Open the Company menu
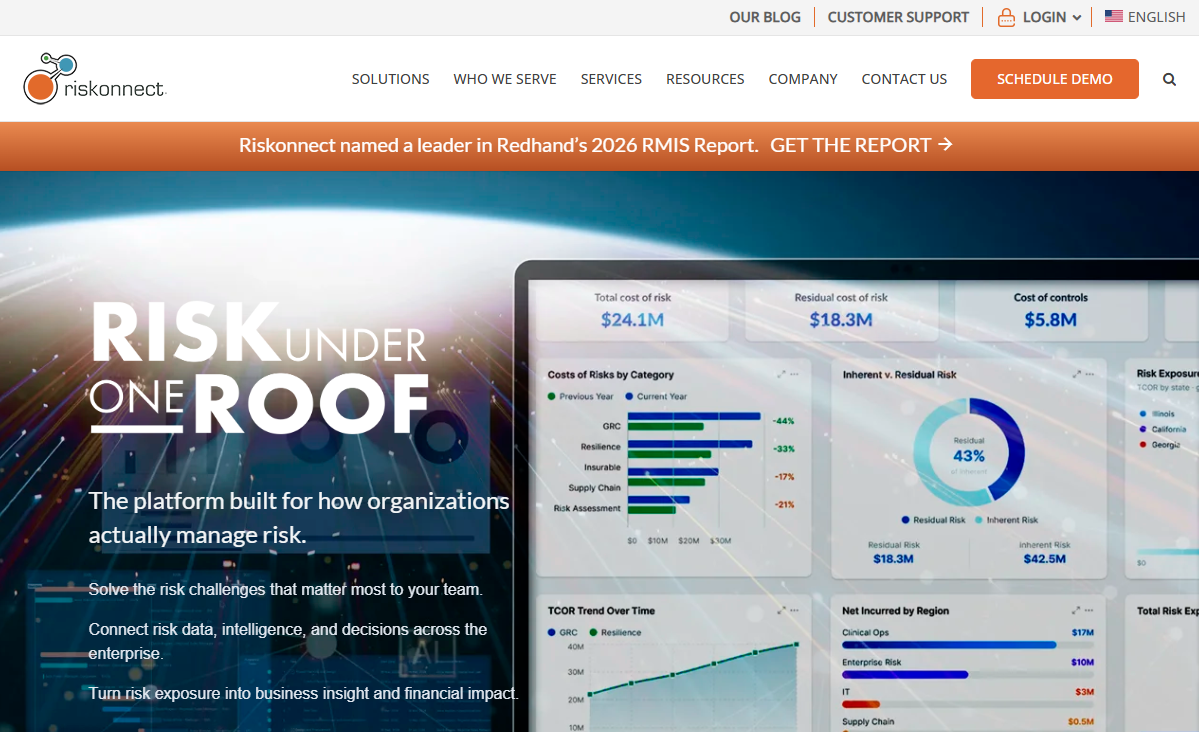 803,80
